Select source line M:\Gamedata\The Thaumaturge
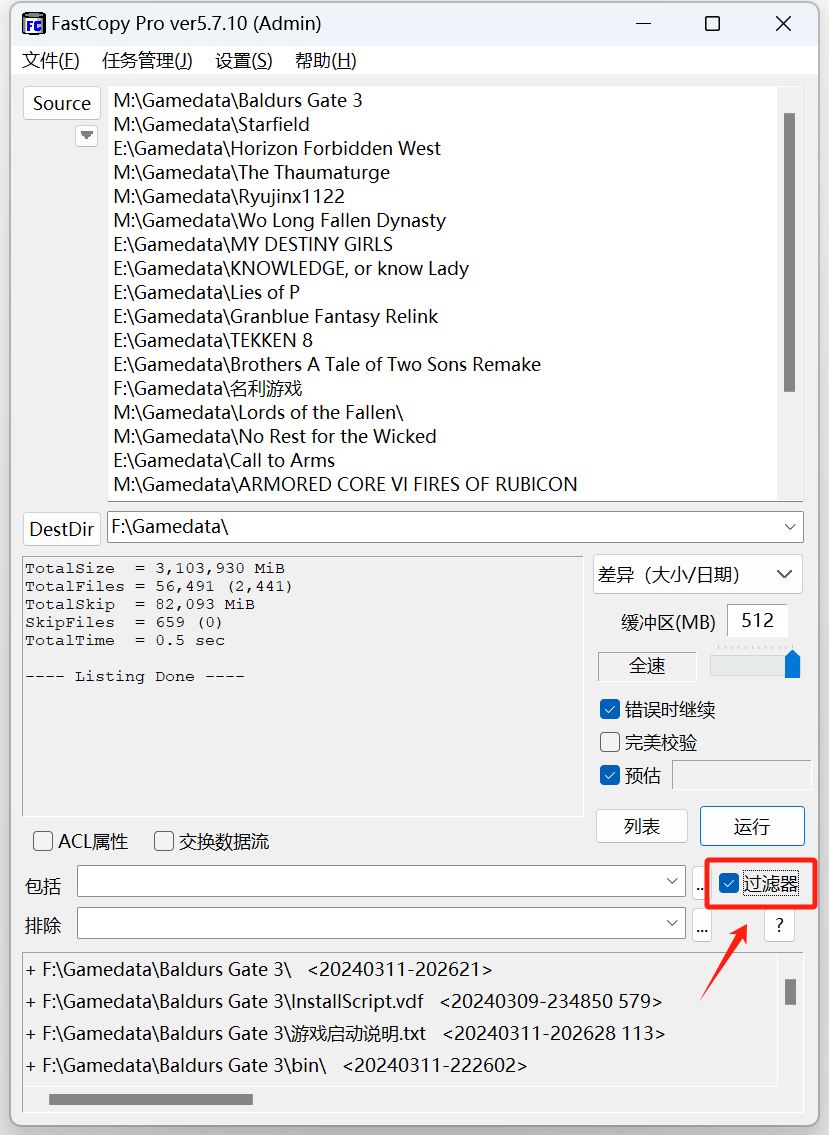829x1135 pixels. click(x=251, y=172)
